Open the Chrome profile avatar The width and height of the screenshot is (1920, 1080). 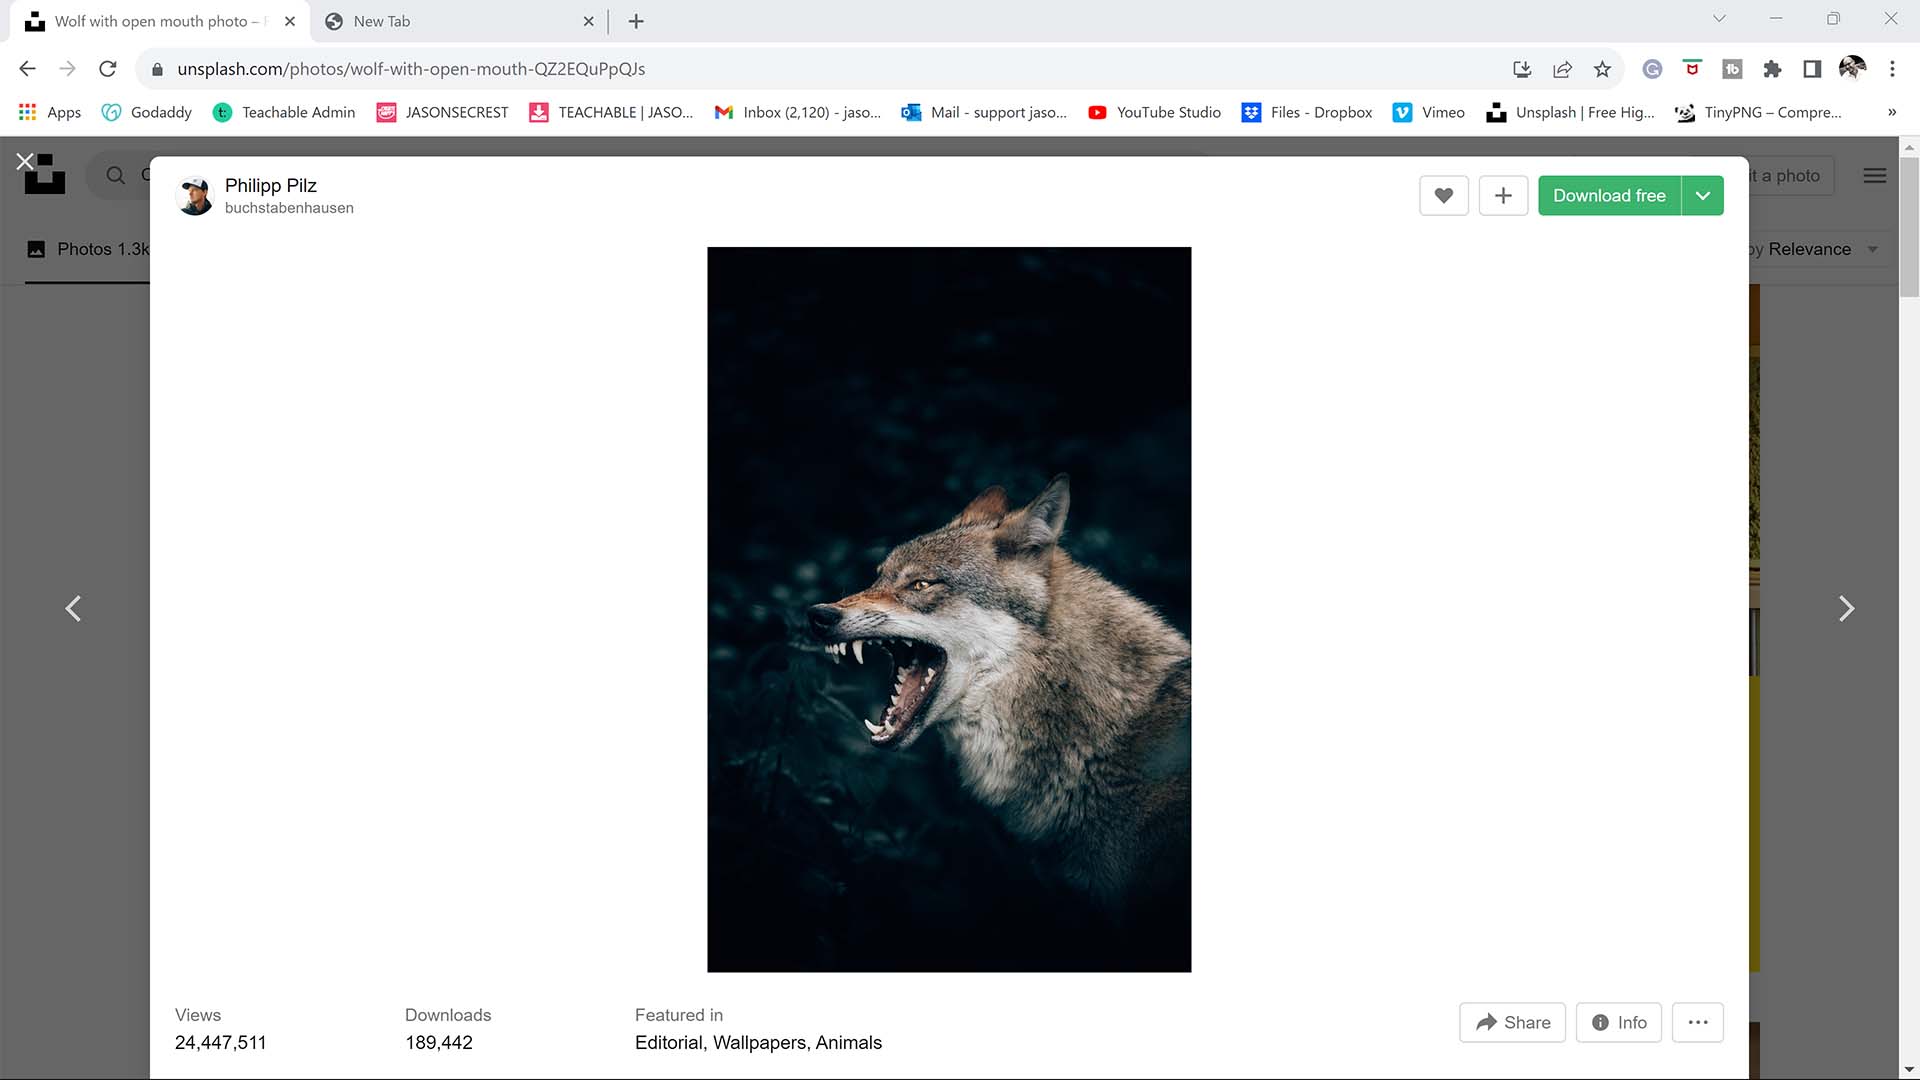point(1852,68)
